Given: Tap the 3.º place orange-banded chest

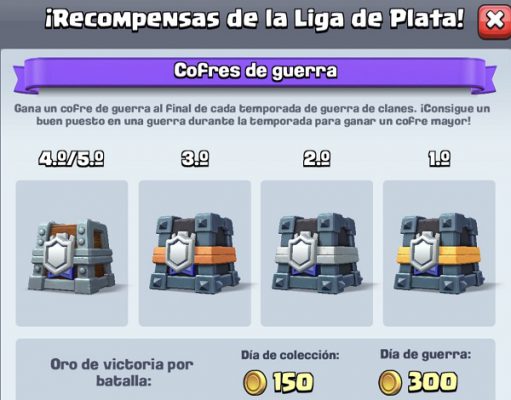Looking at the screenshot, I should click(x=195, y=253).
